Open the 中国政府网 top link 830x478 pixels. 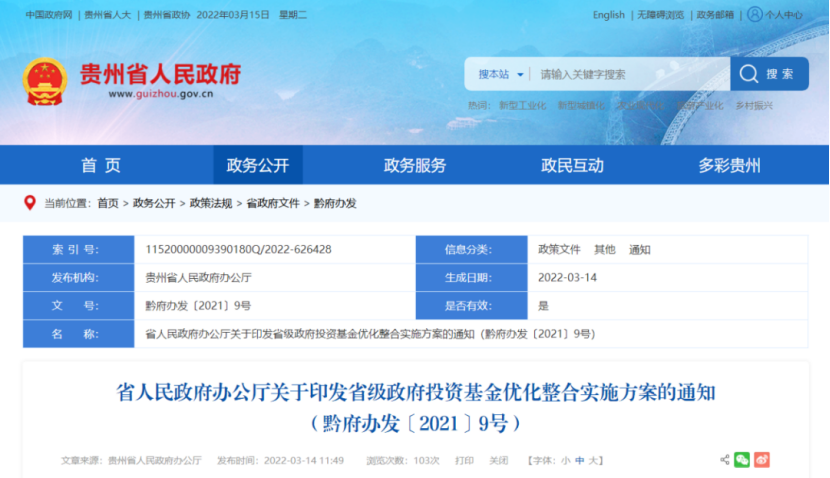tap(49, 15)
